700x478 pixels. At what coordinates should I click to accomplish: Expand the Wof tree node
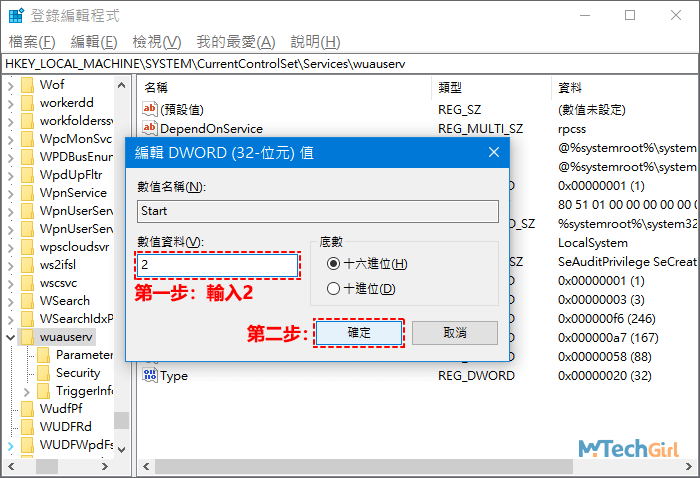click(10, 85)
